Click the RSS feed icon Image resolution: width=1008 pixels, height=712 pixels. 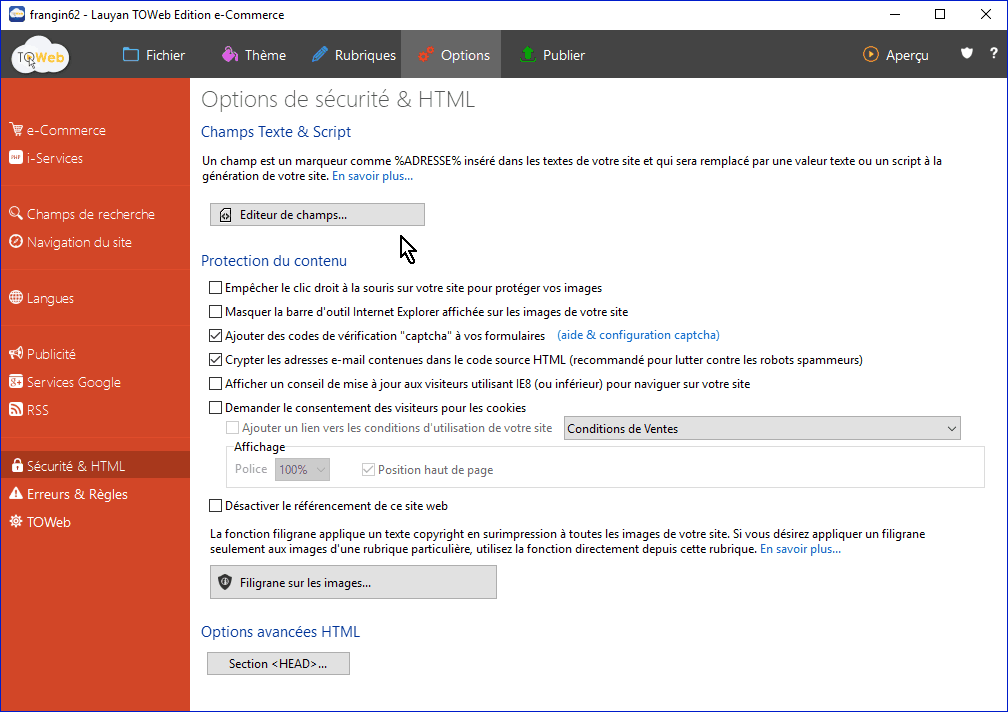coord(16,410)
